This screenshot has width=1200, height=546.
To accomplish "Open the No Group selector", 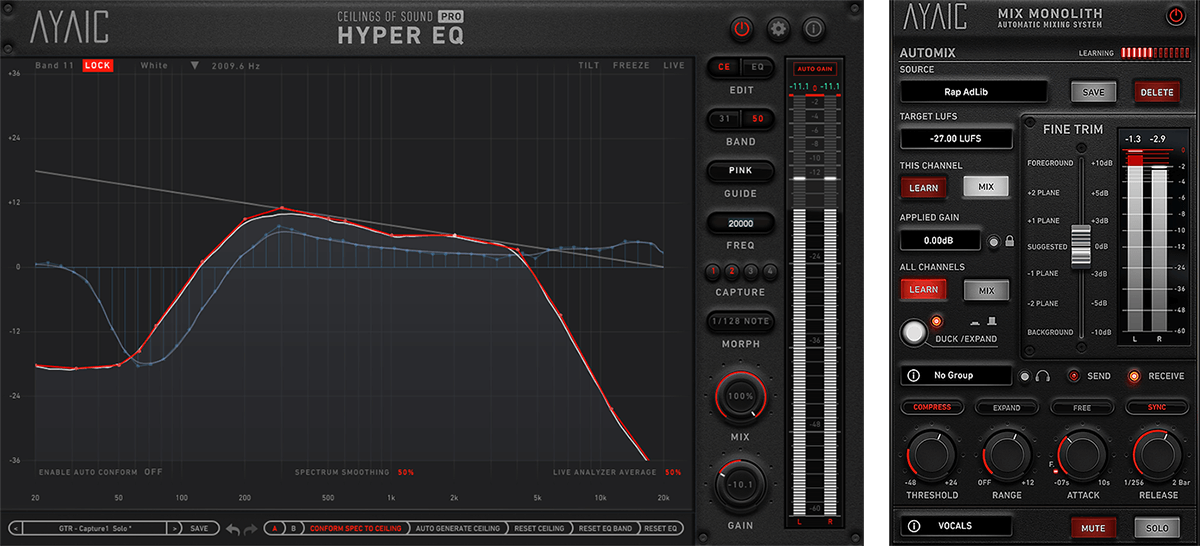I will coord(955,376).
